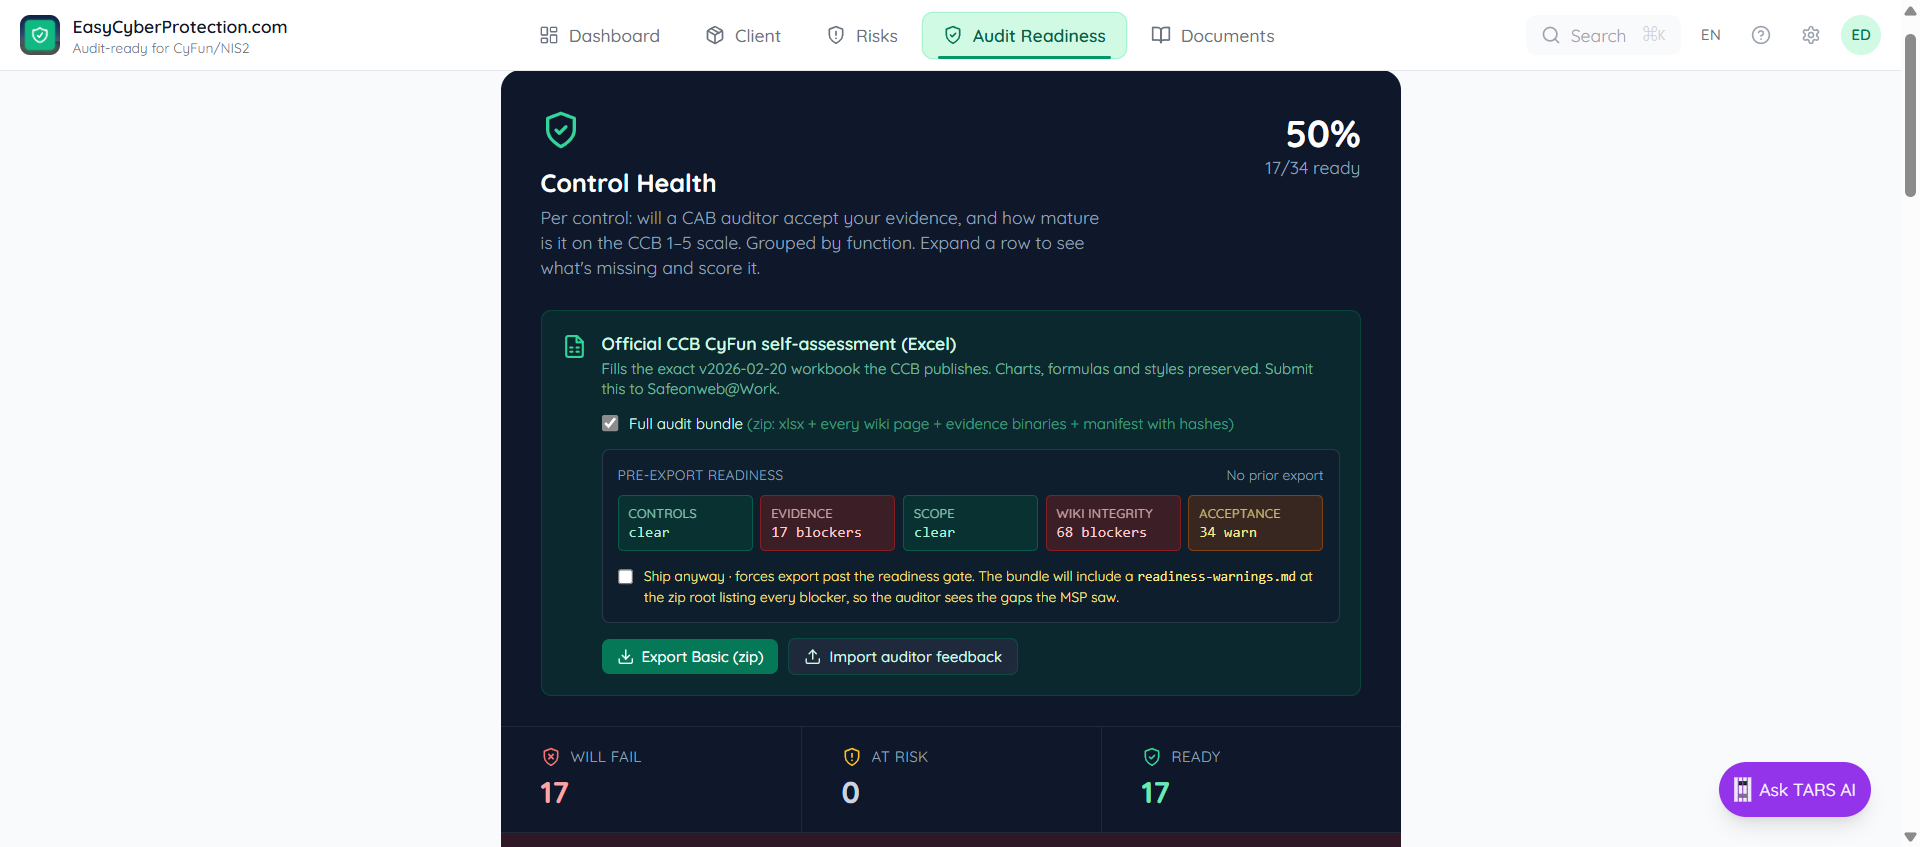Select the AT RISK 0 count
1920x847 pixels.
(851, 793)
